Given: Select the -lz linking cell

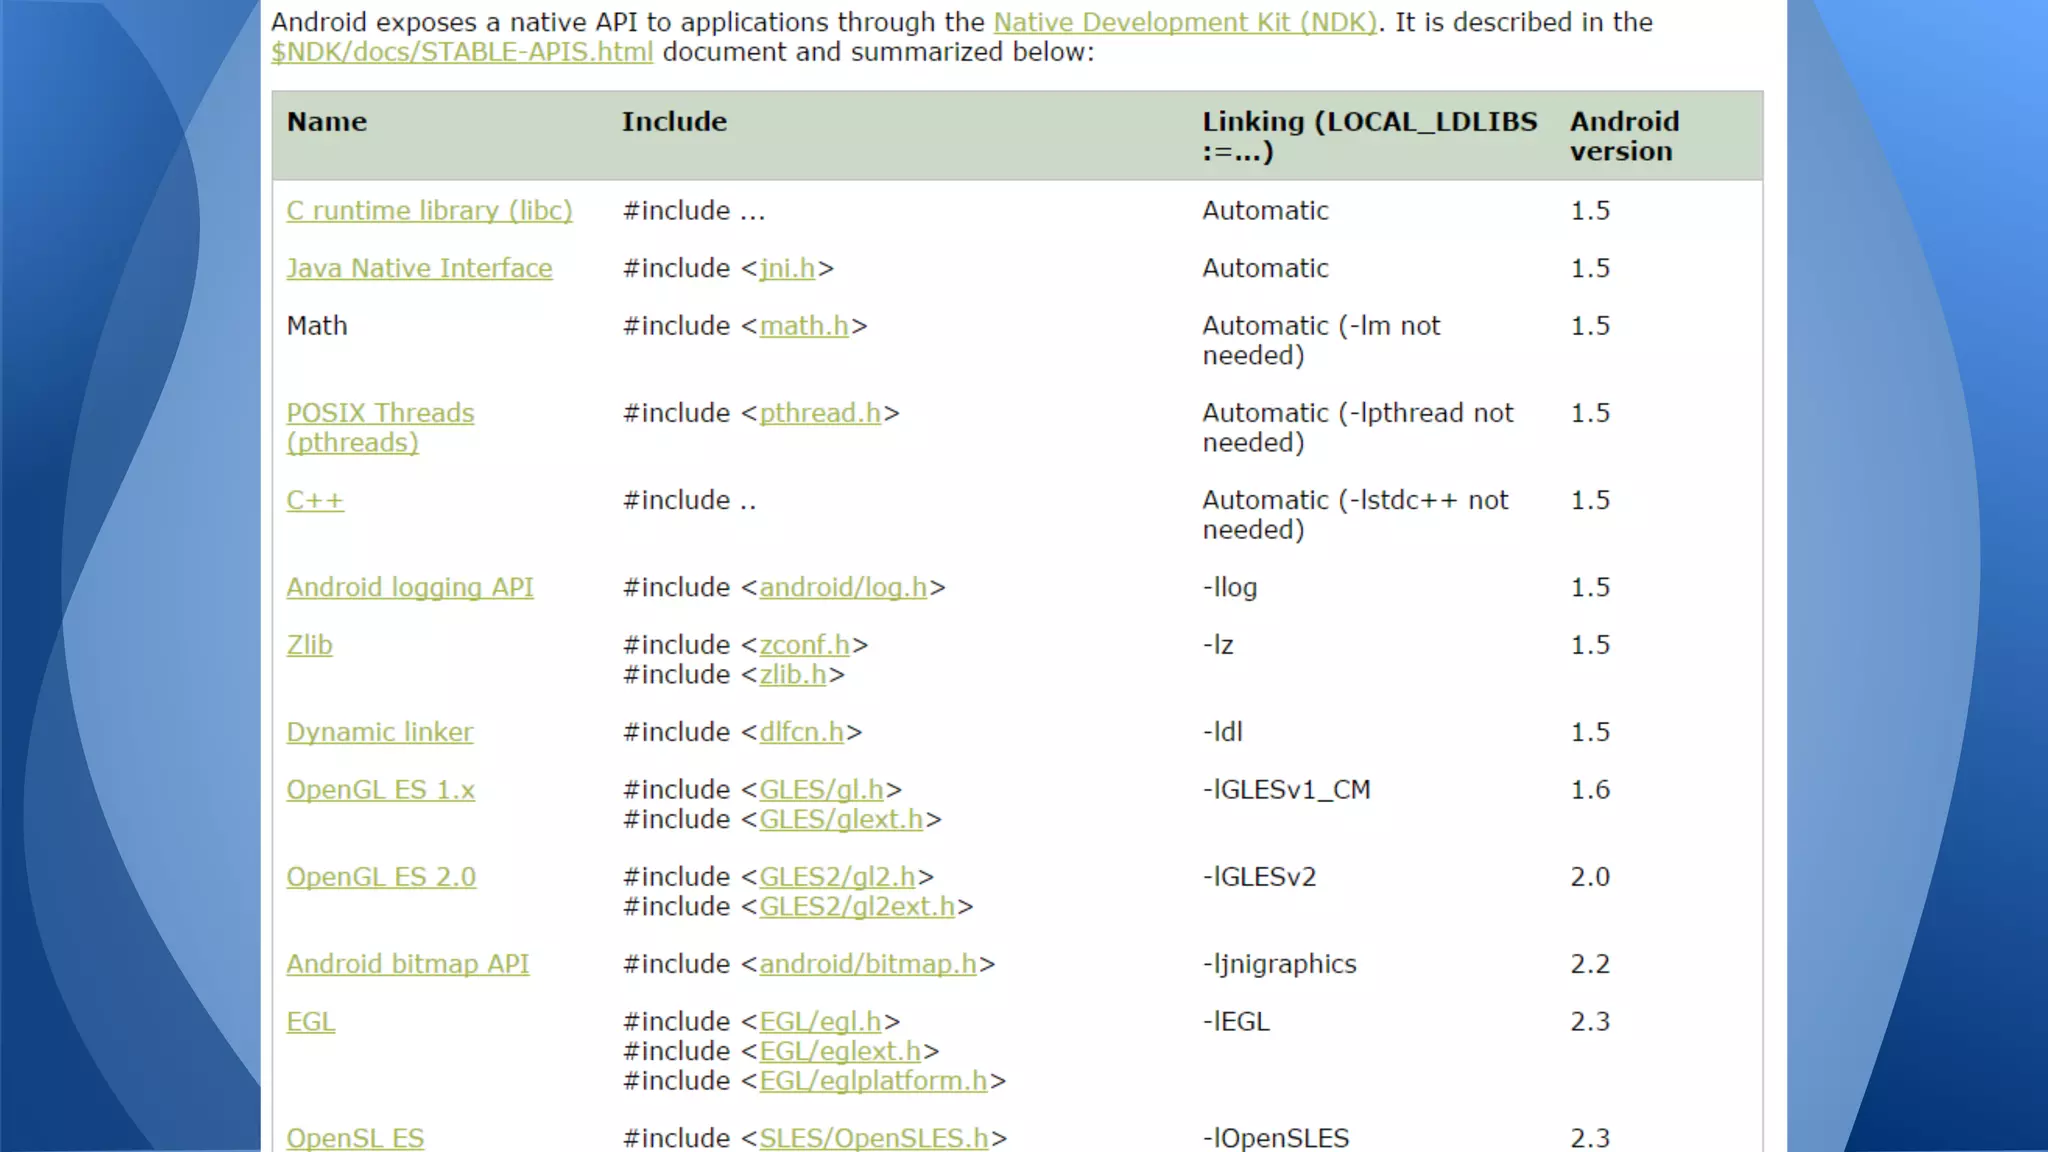Looking at the screenshot, I should (1218, 645).
